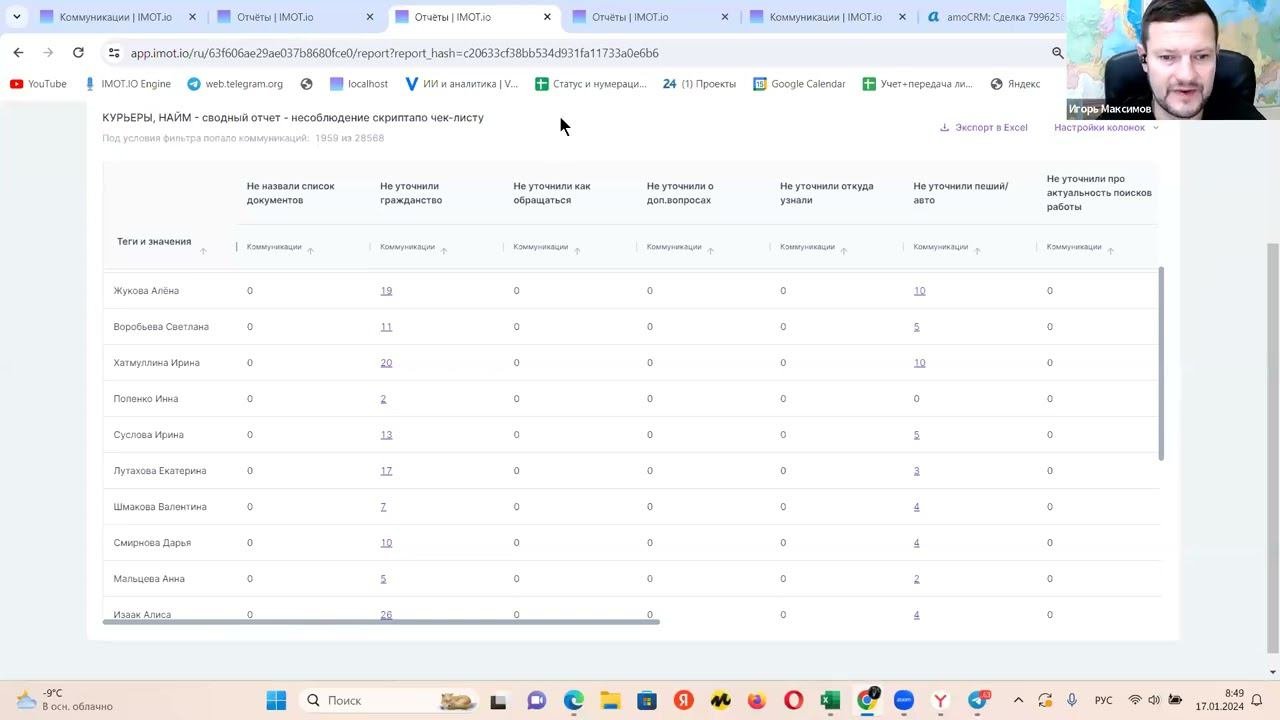Image resolution: width=1280 pixels, height=720 pixels.
Task: Open Жукова Алёна's 19 citizenship communications
Action: [386, 291]
